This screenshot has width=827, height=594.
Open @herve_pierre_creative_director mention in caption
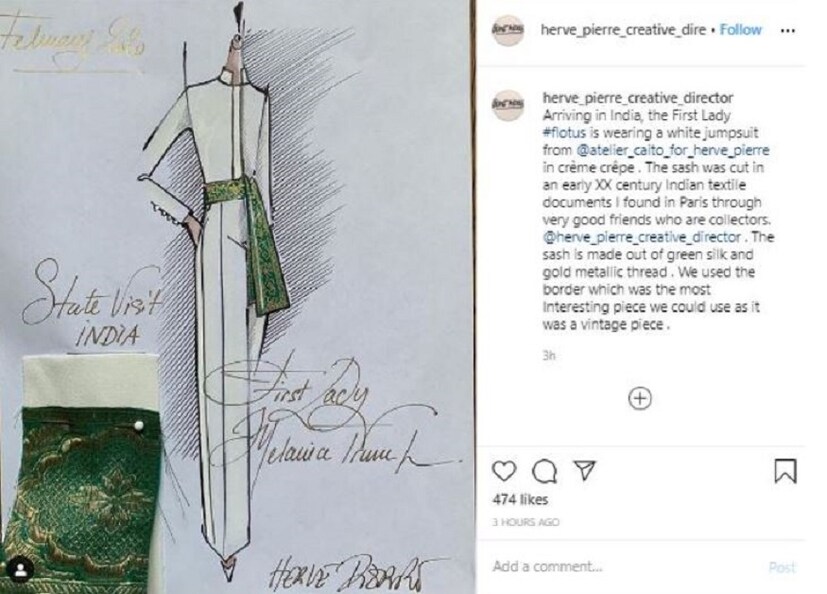[641, 237]
